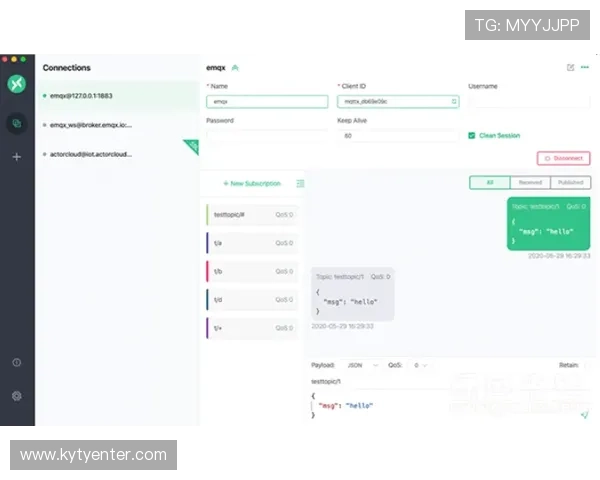Click the New Subscription button

click(252, 184)
